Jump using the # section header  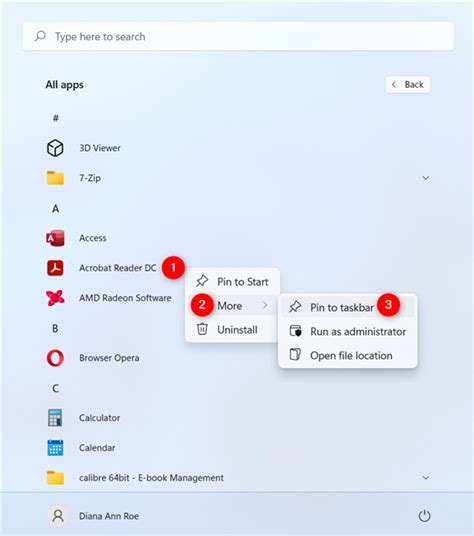pos(55,118)
